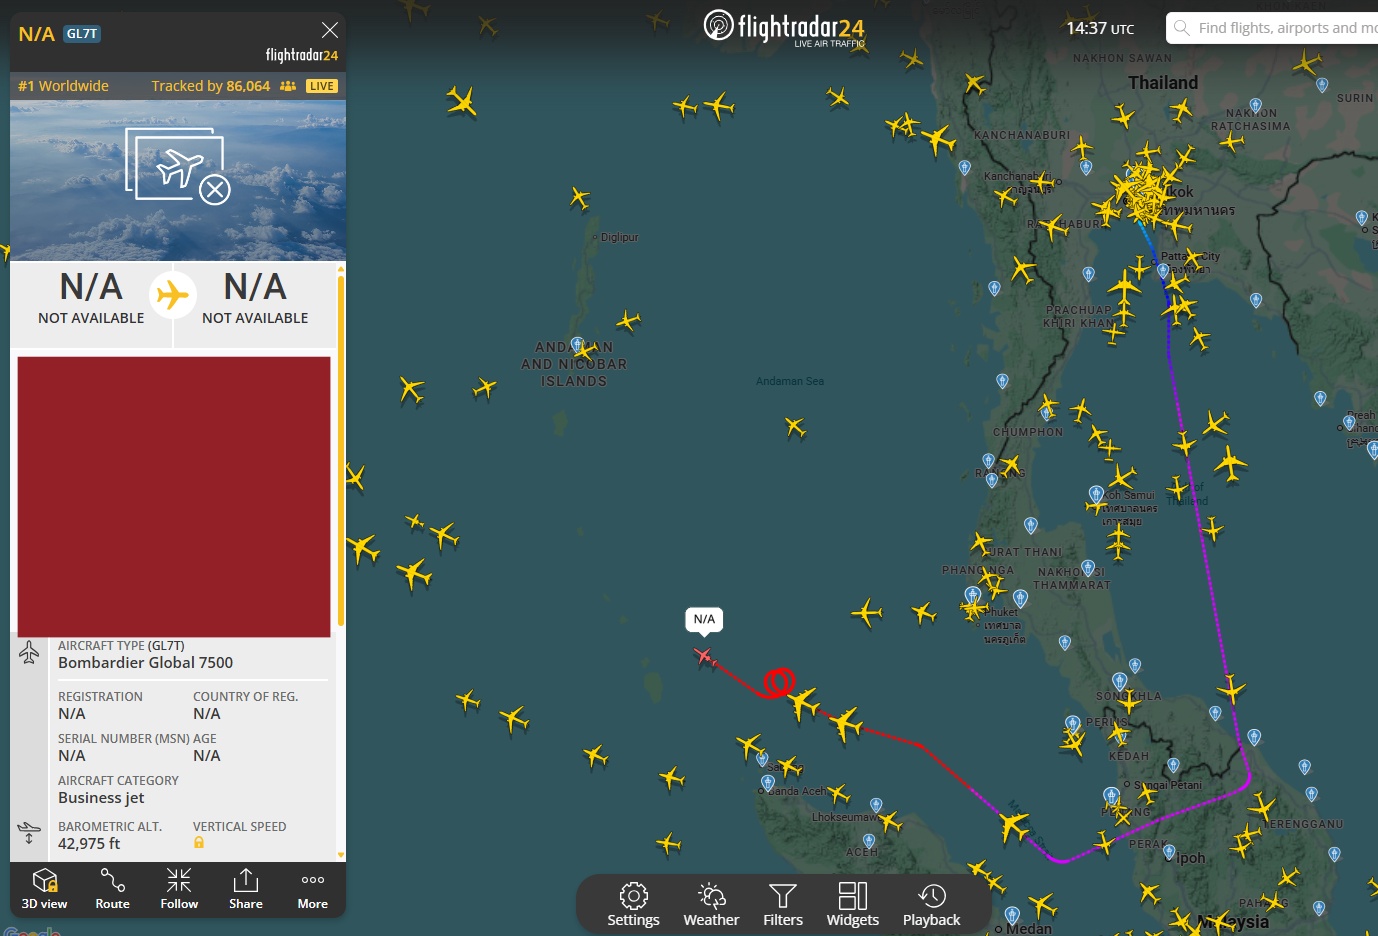The height and width of the screenshot is (936, 1378).
Task: Open the 3D view
Action: pos(44,889)
